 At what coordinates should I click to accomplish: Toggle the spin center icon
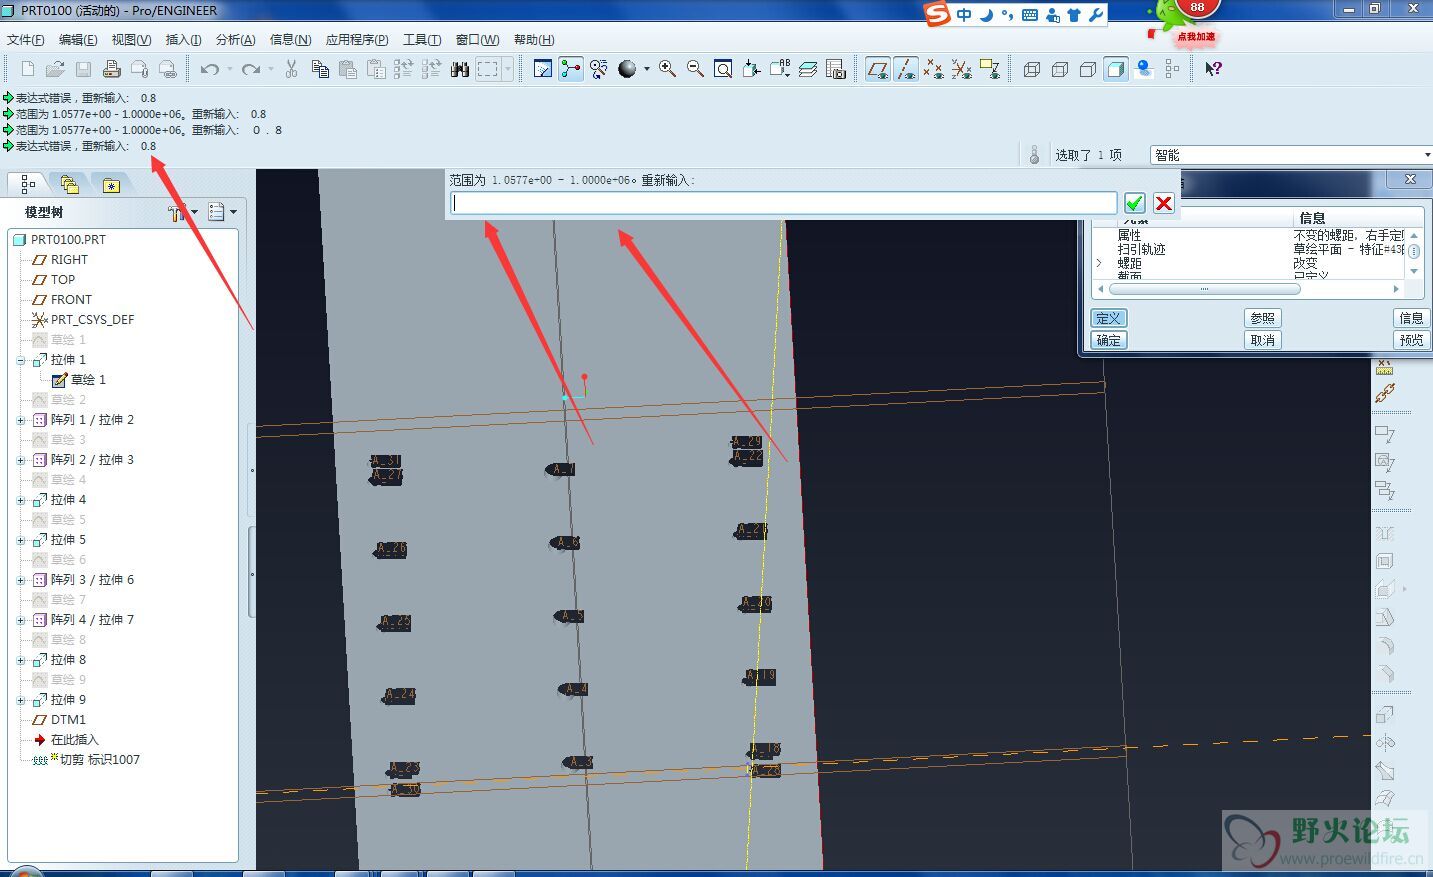(571, 69)
